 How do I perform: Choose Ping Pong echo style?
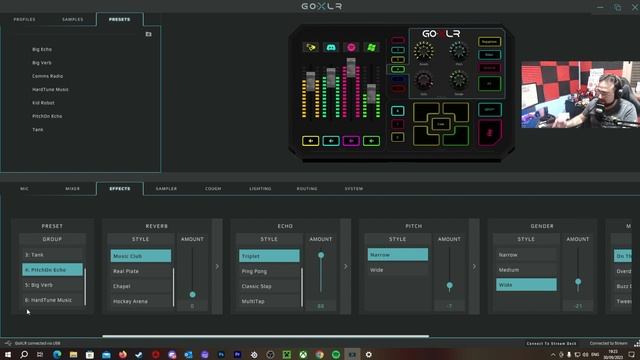[269, 271]
